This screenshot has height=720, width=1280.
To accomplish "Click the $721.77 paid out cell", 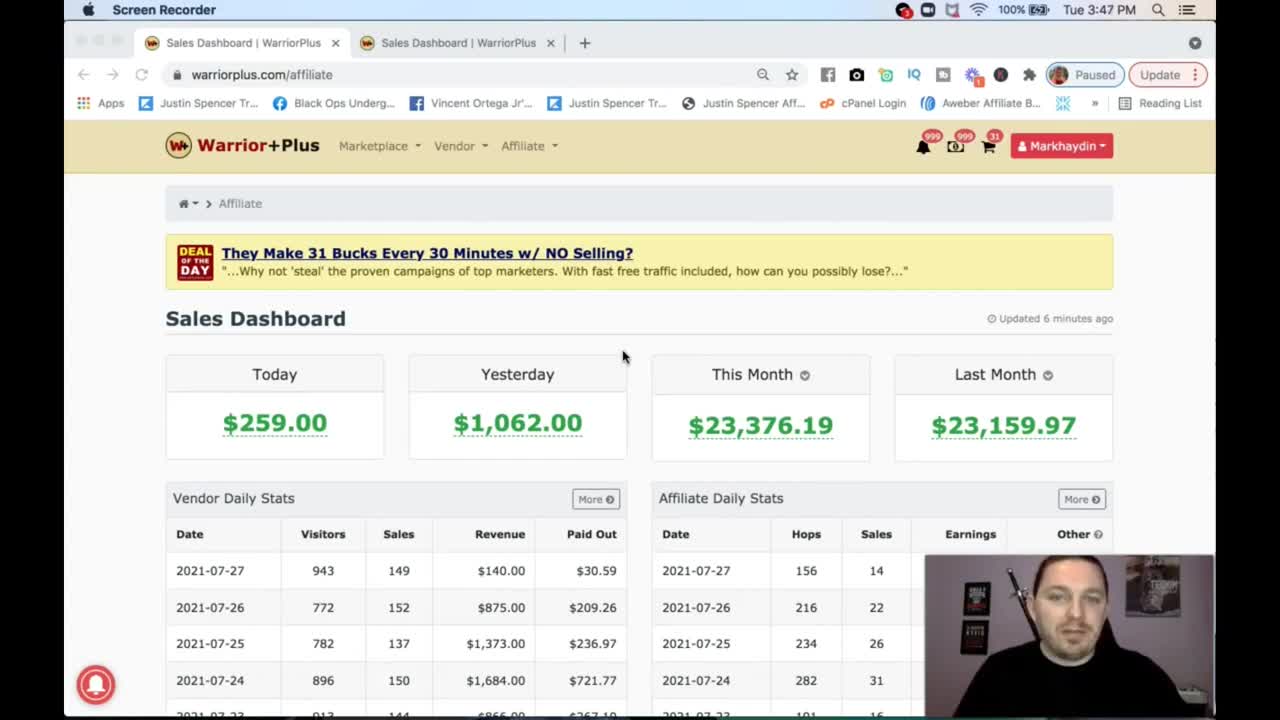I will (593, 681).
